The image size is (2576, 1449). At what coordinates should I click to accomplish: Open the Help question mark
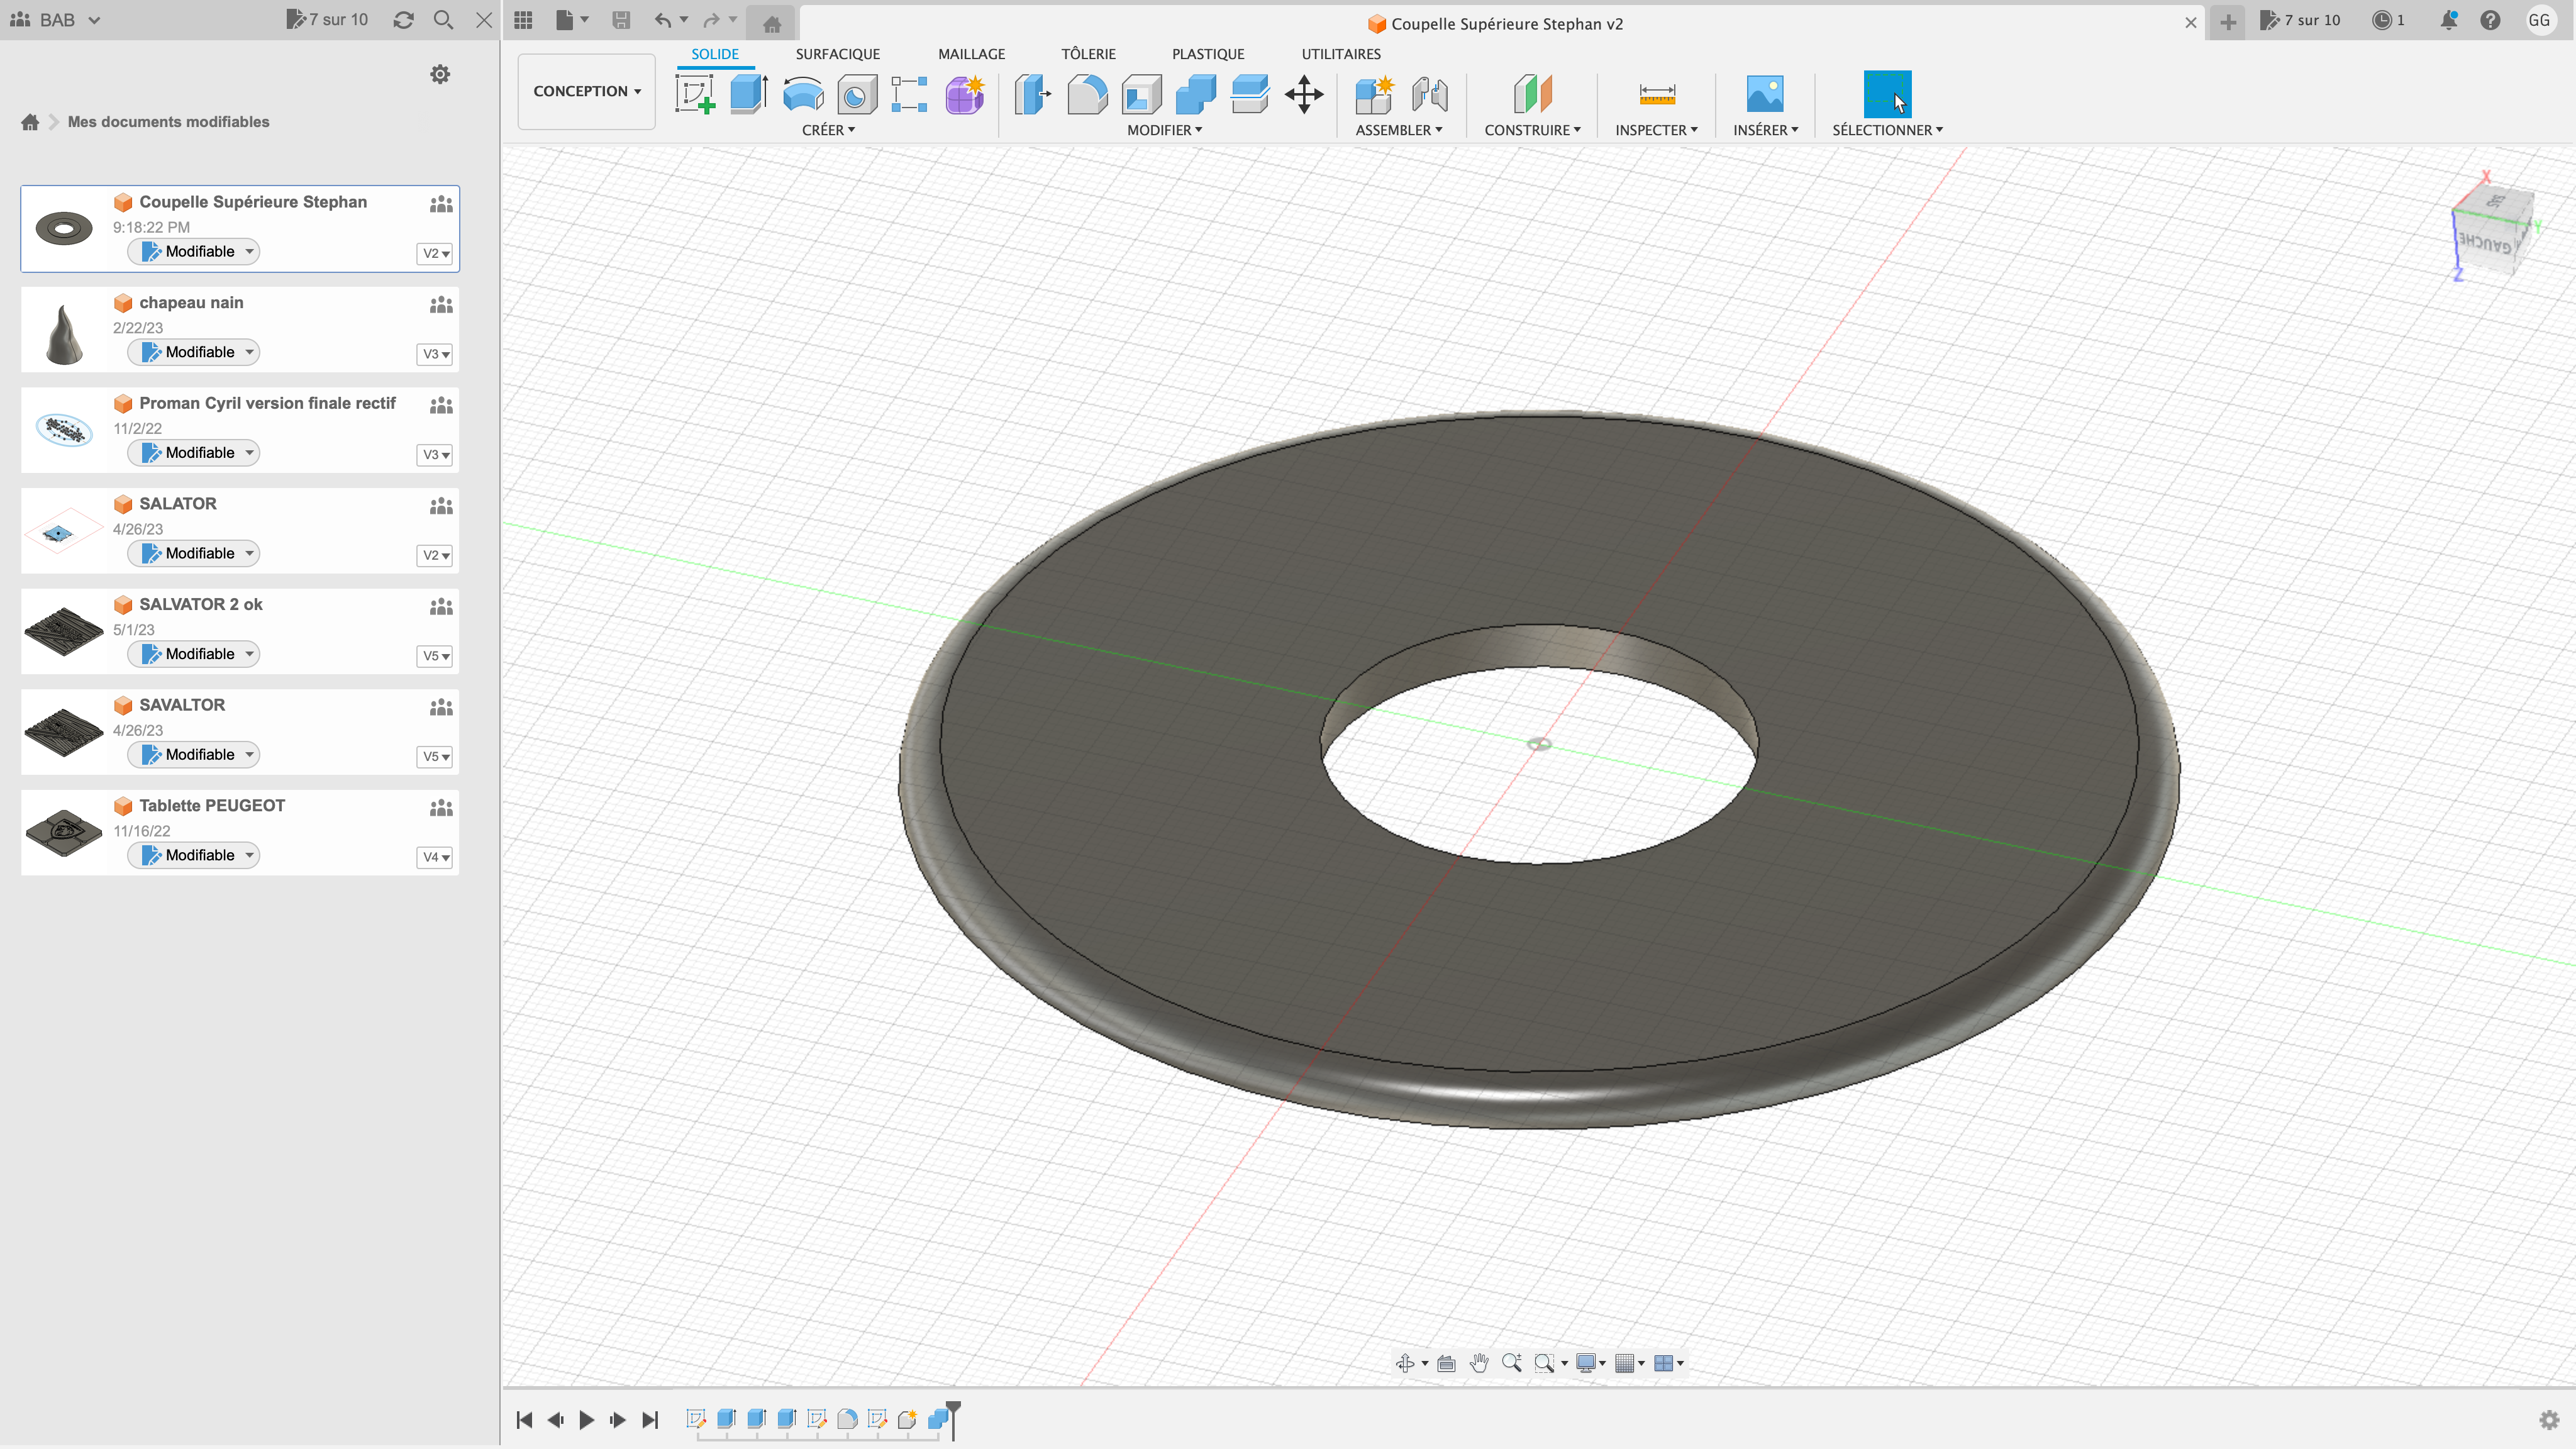[x=2490, y=20]
